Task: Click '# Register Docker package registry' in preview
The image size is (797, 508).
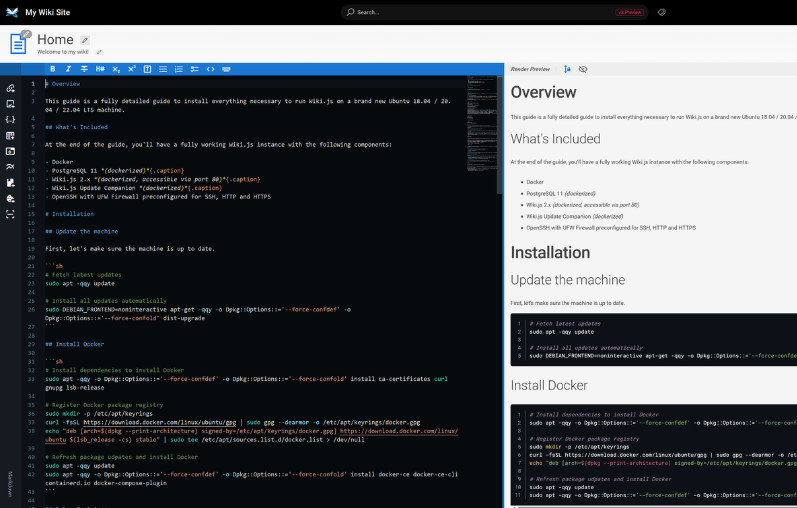Action: [x=584, y=439]
